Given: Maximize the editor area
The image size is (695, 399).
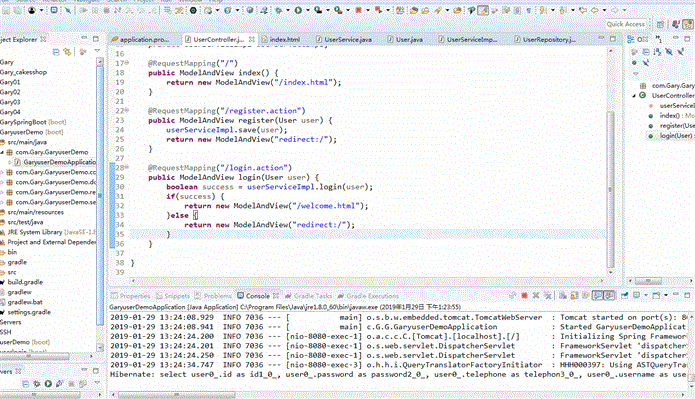Looking at the screenshot, I should tap(613, 39).
